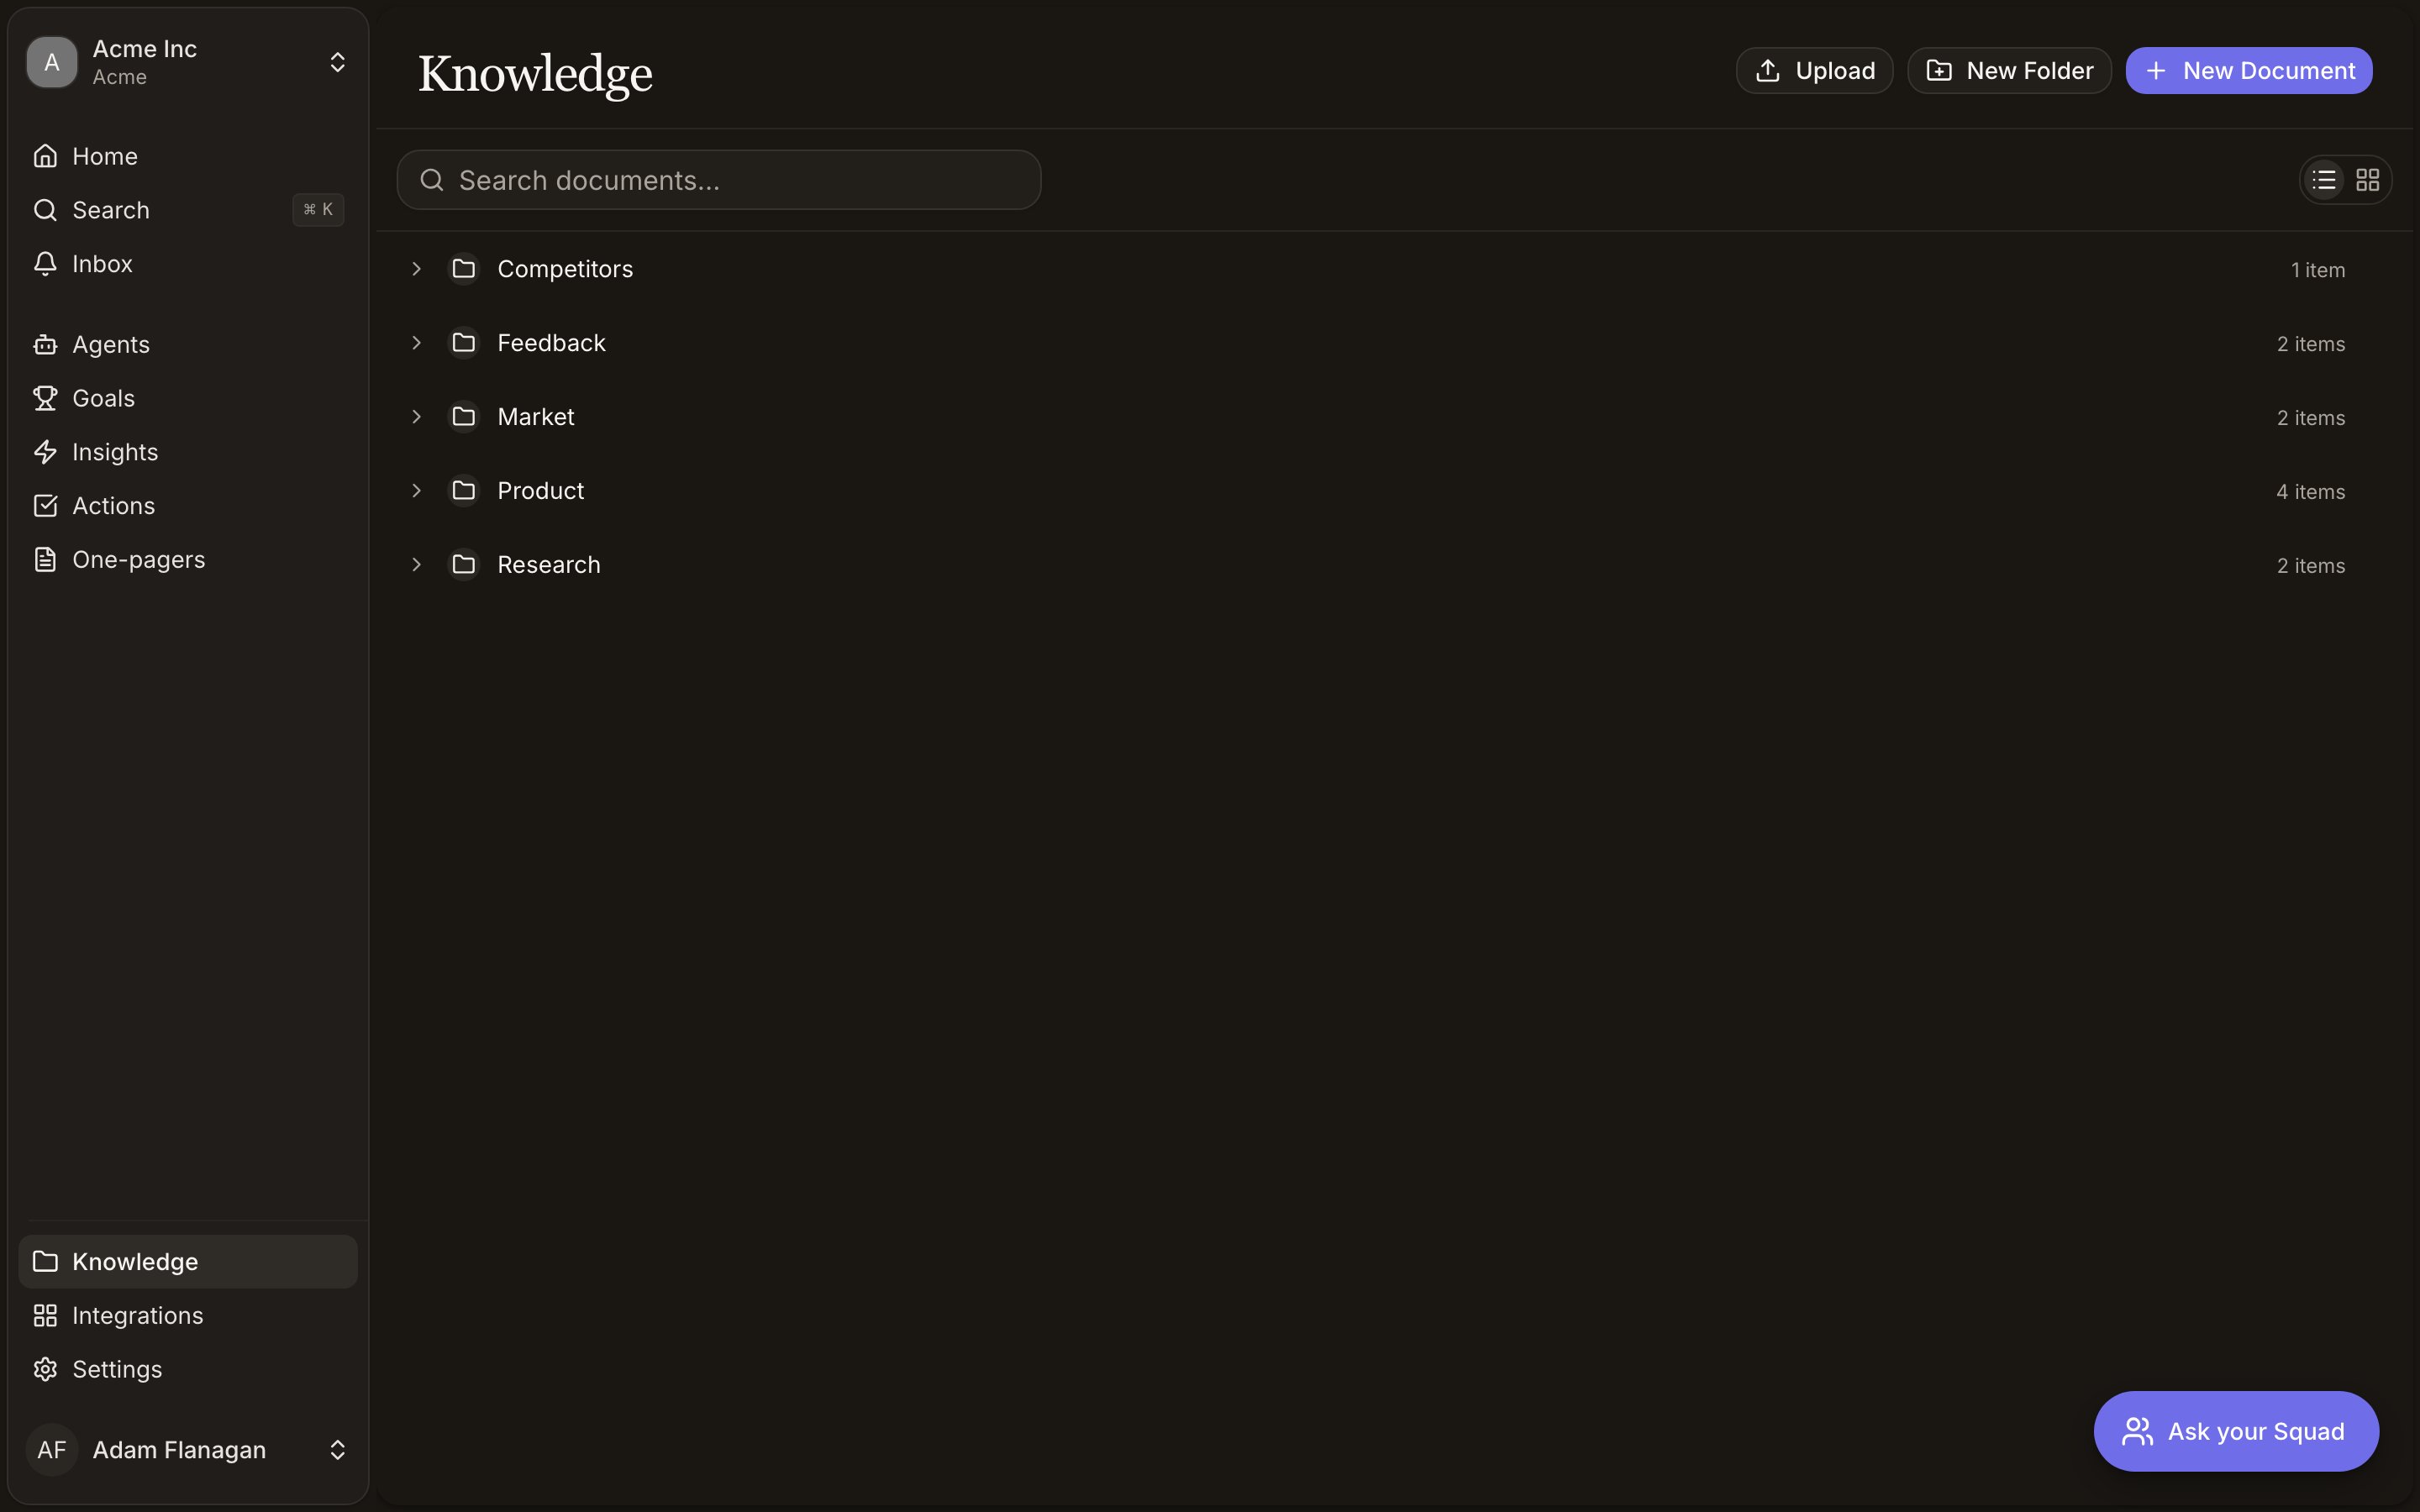This screenshot has width=2420, height=1512.
Task: Expand the Feedback folder chevron
Action: pyautogui.click(x=417, y=343)
